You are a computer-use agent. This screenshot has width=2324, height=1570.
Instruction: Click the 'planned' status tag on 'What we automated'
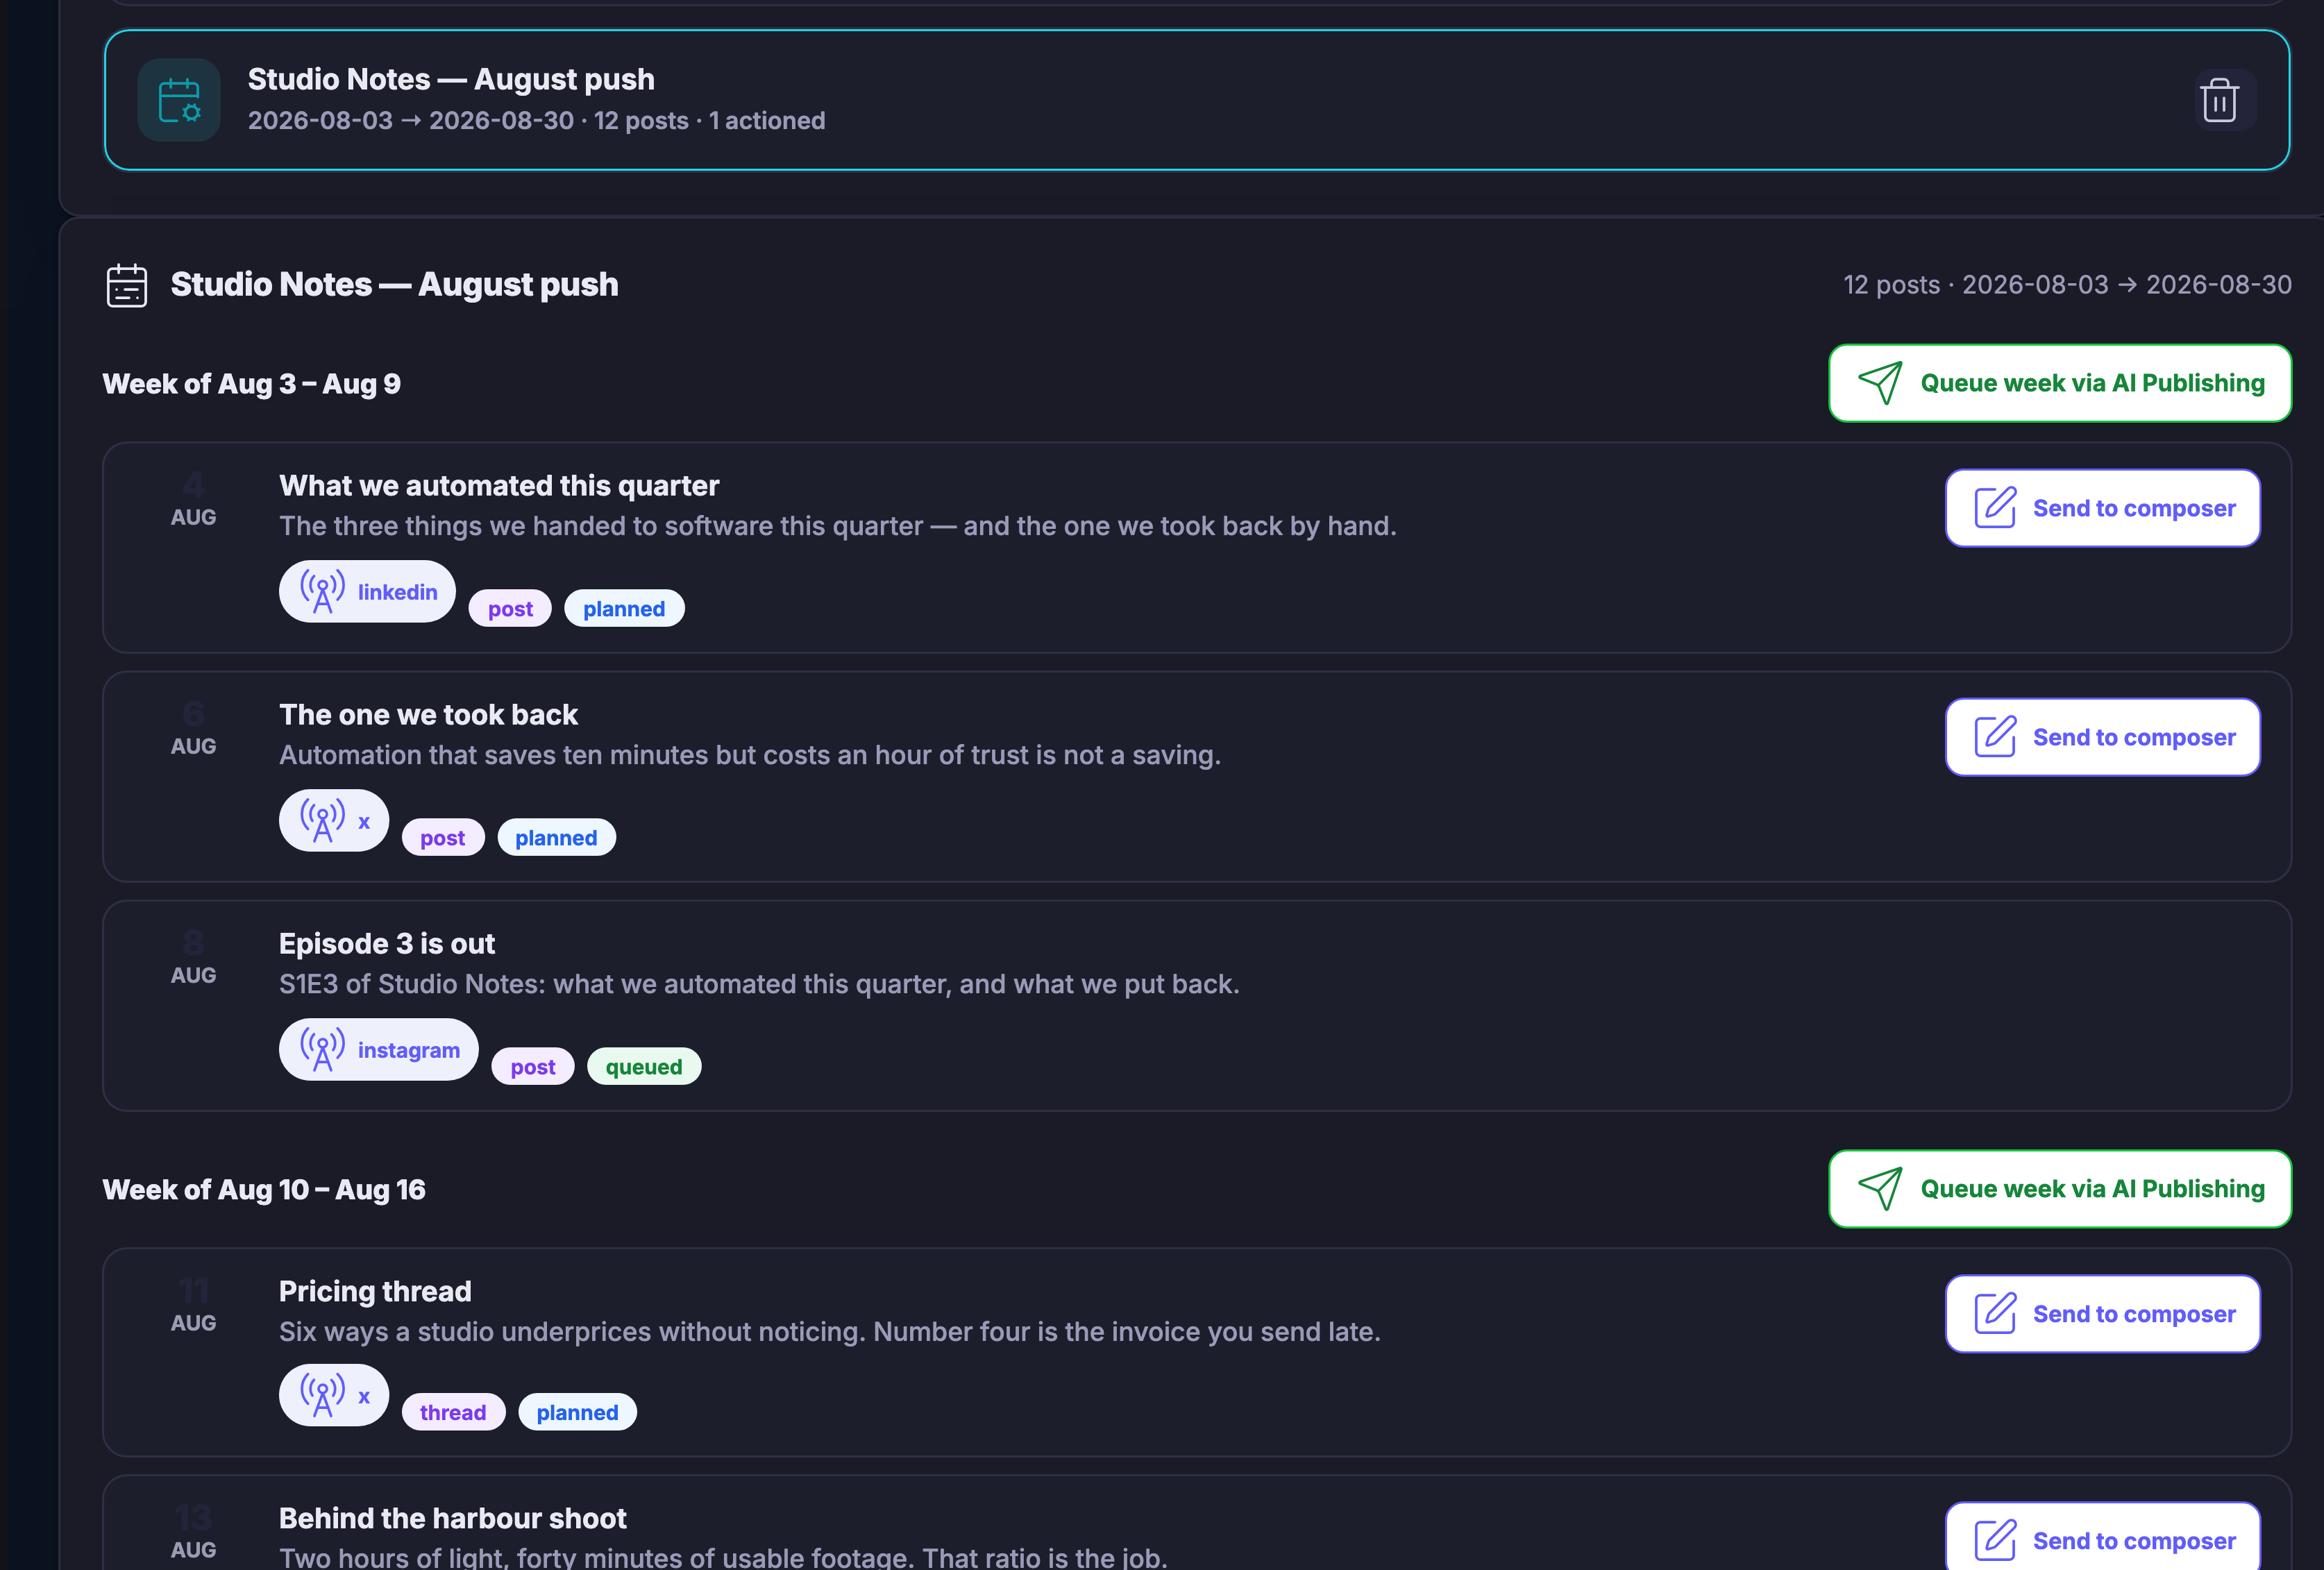click(x=624, y=609)
